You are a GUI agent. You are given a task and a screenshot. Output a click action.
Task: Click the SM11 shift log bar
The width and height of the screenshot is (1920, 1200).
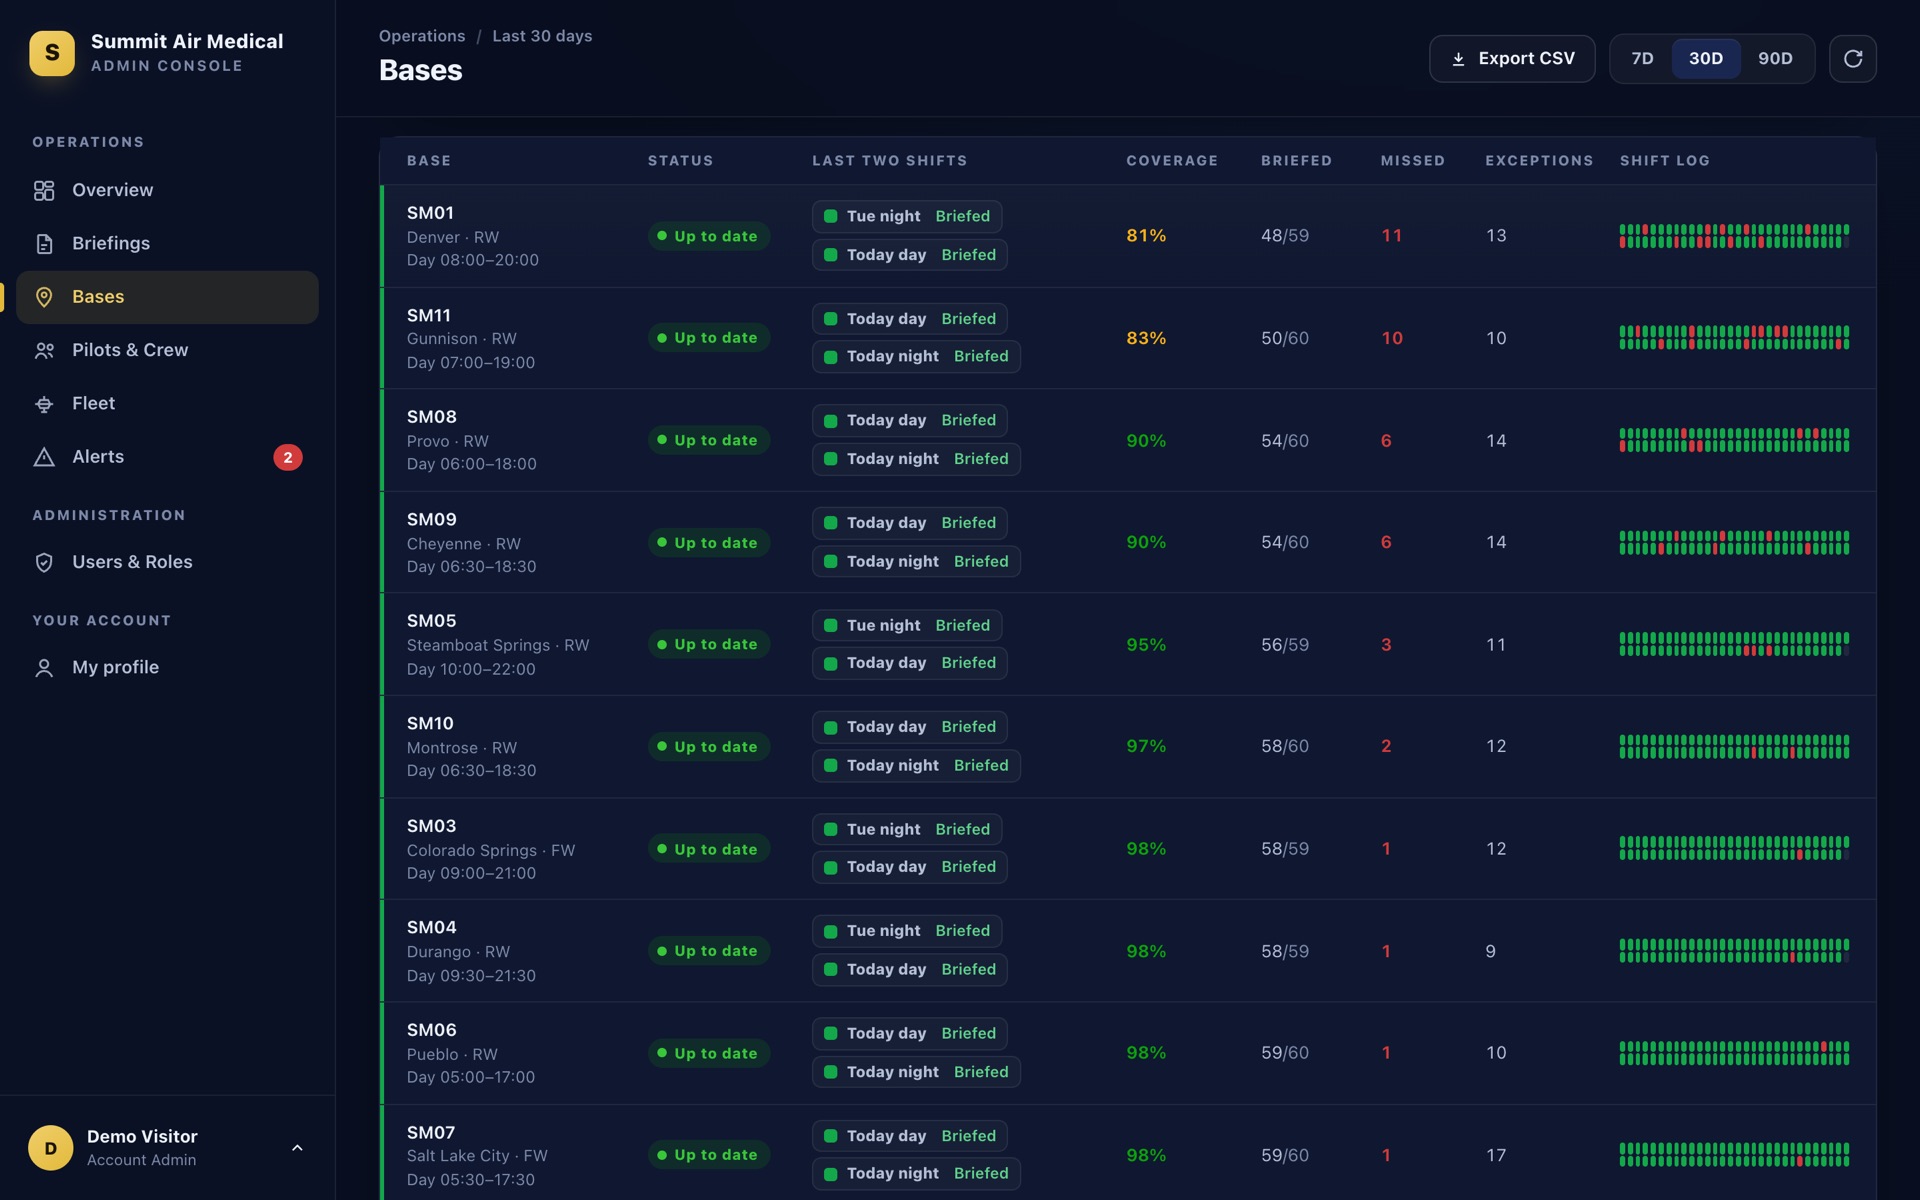point(1734,338)
